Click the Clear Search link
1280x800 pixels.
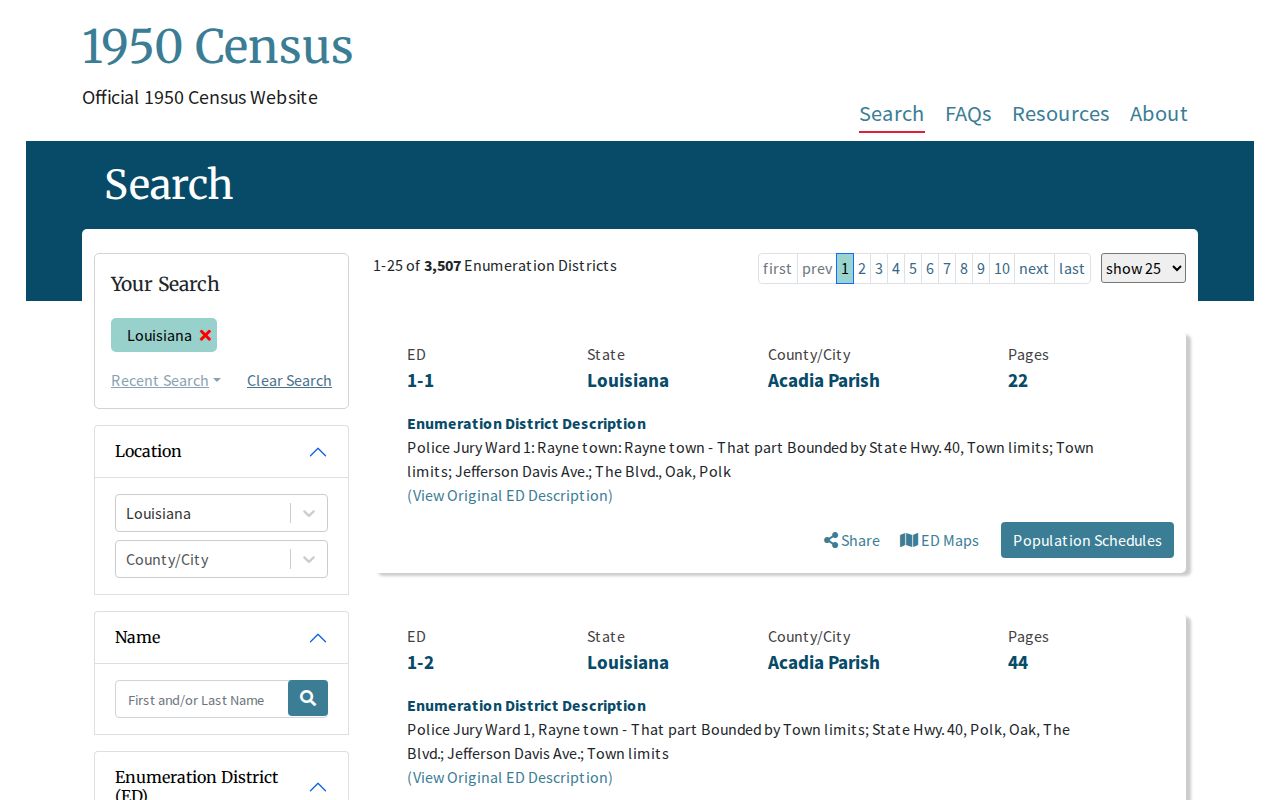[x=289, y=380]
